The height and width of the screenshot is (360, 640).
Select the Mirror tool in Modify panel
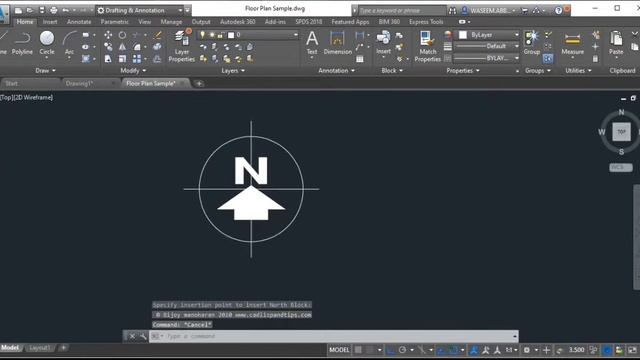pyautogui.click(x=122, y=47)
